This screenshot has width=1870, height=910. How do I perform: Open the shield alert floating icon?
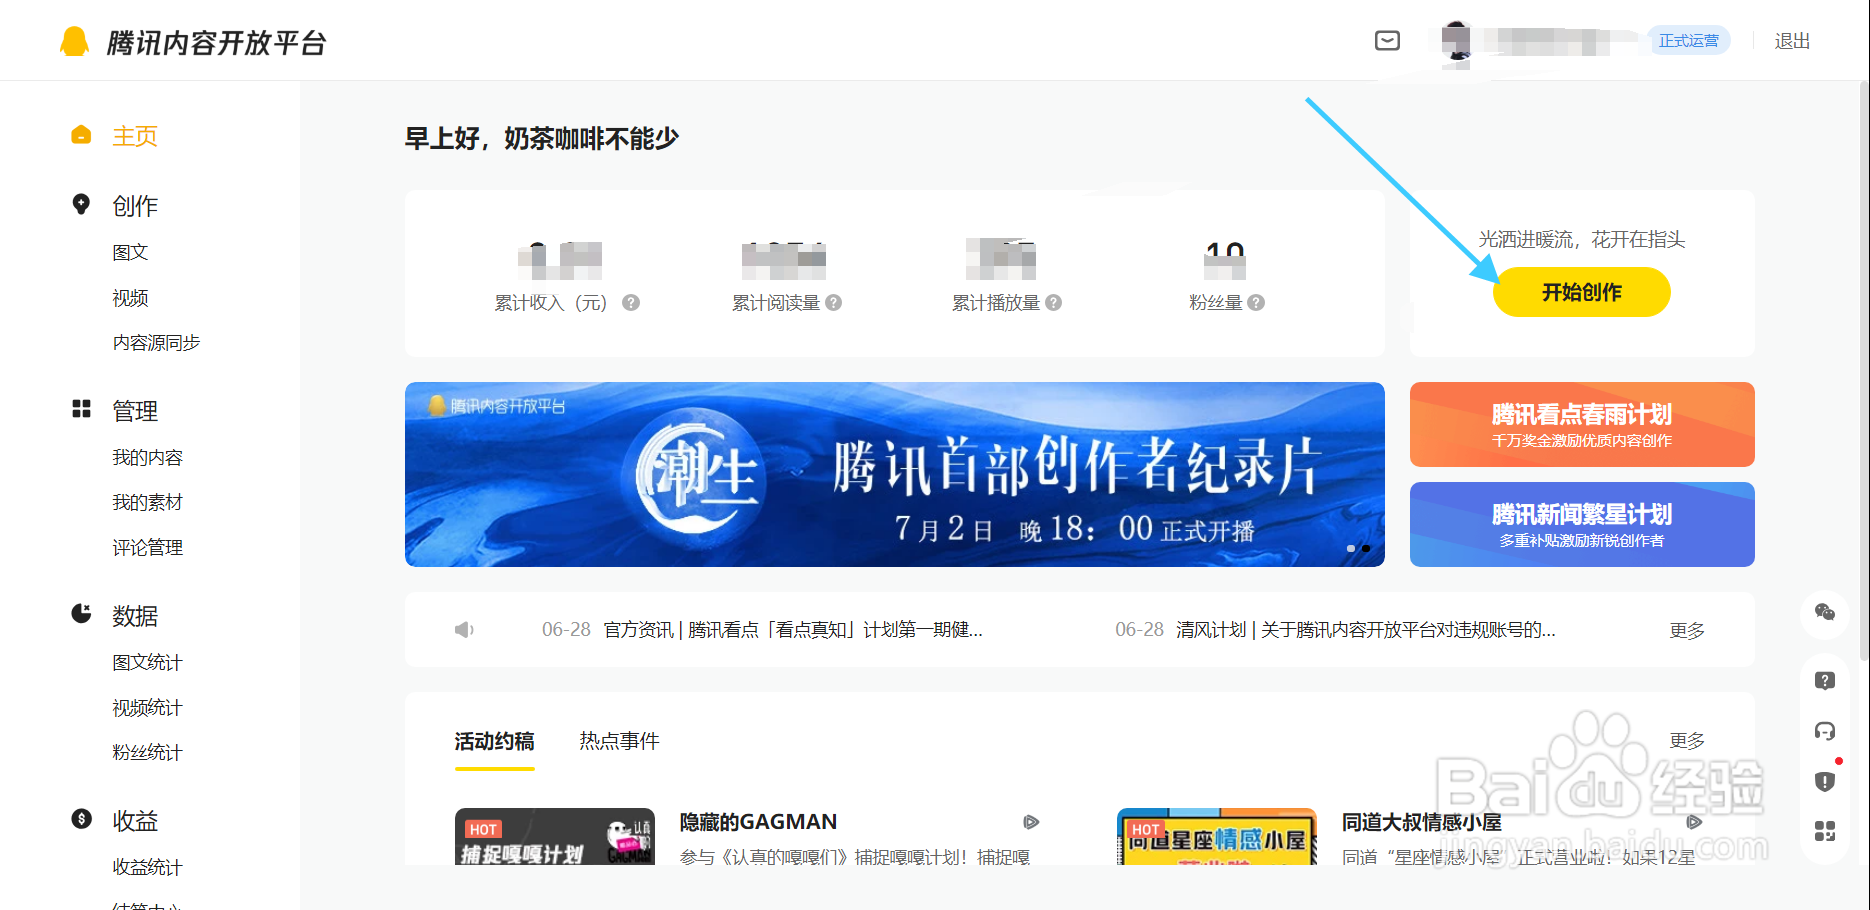pyautogui.click(x=1825, y=781)
